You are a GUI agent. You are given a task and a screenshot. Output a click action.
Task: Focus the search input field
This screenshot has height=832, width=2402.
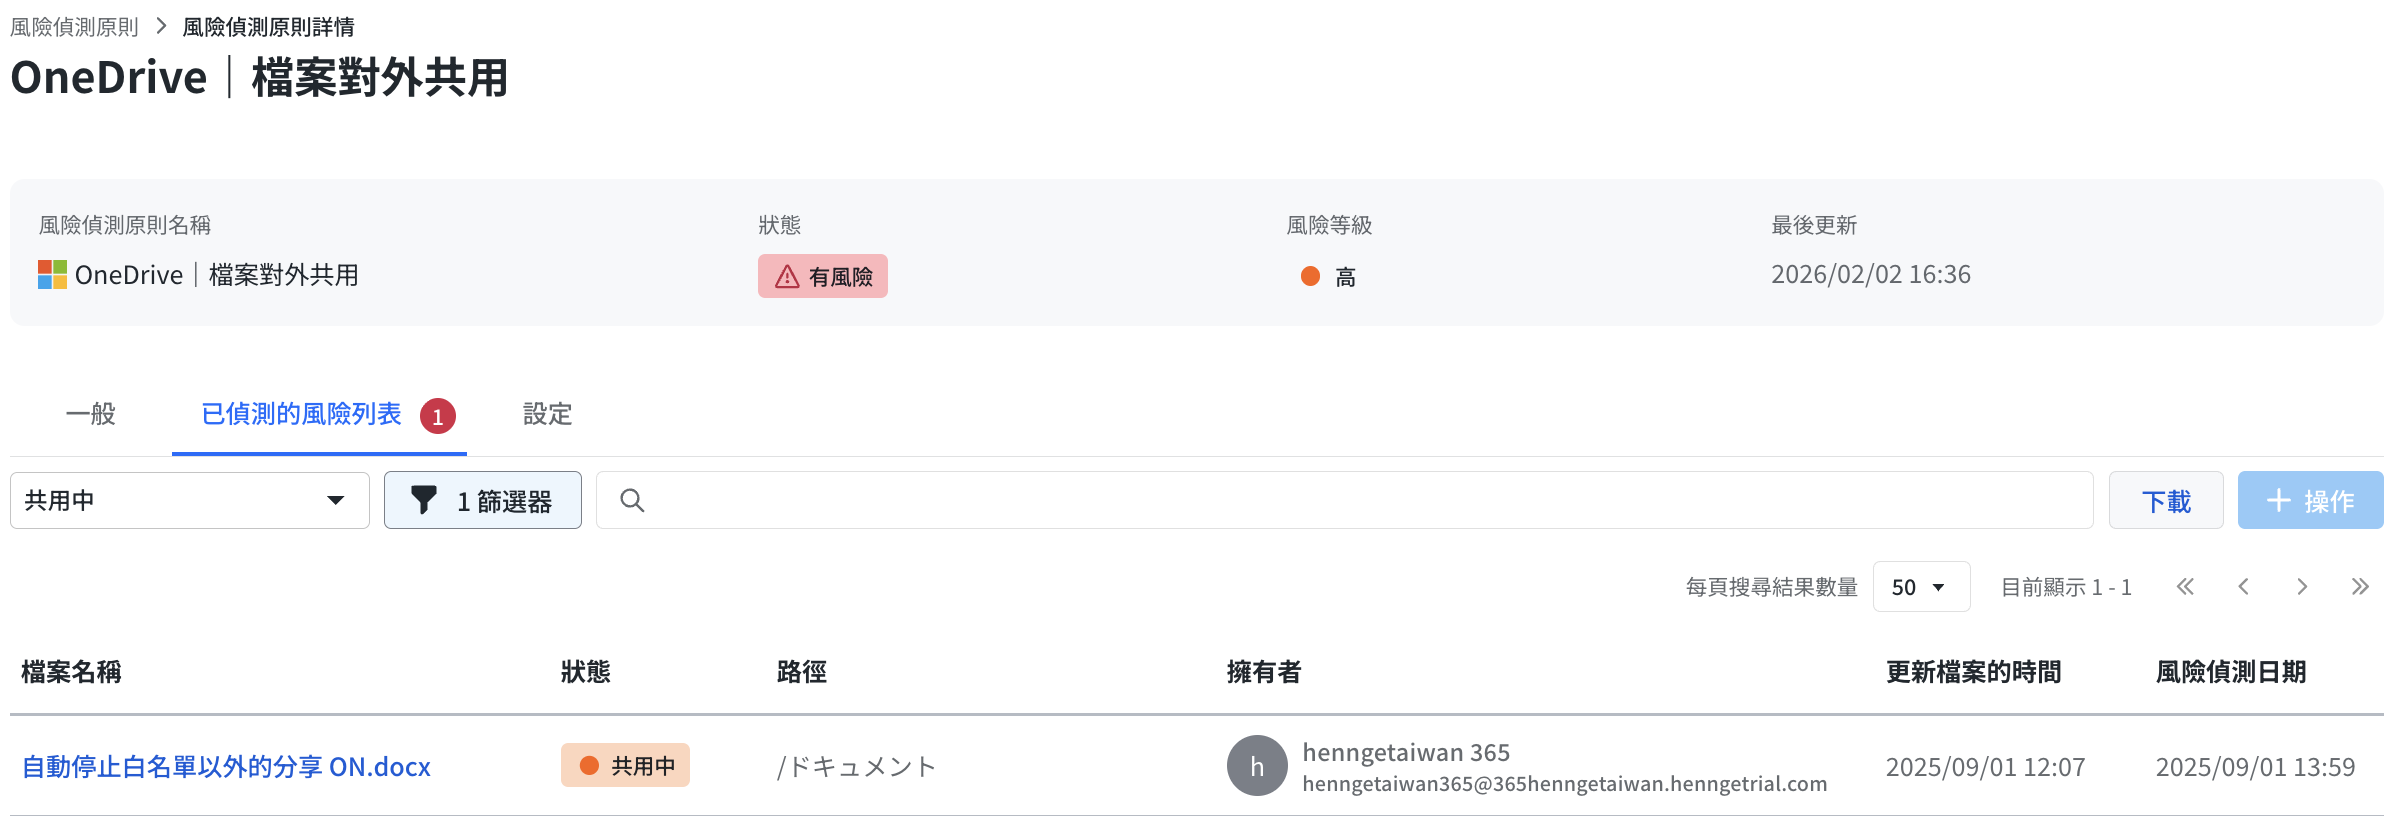click(x=1360, y=500)
